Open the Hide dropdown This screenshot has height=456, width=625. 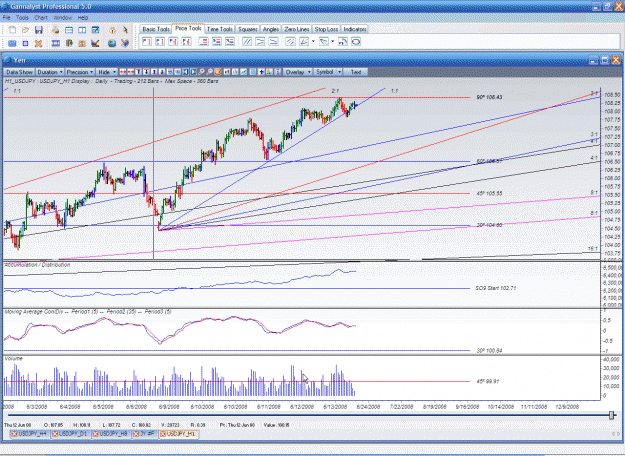[106, 72]
